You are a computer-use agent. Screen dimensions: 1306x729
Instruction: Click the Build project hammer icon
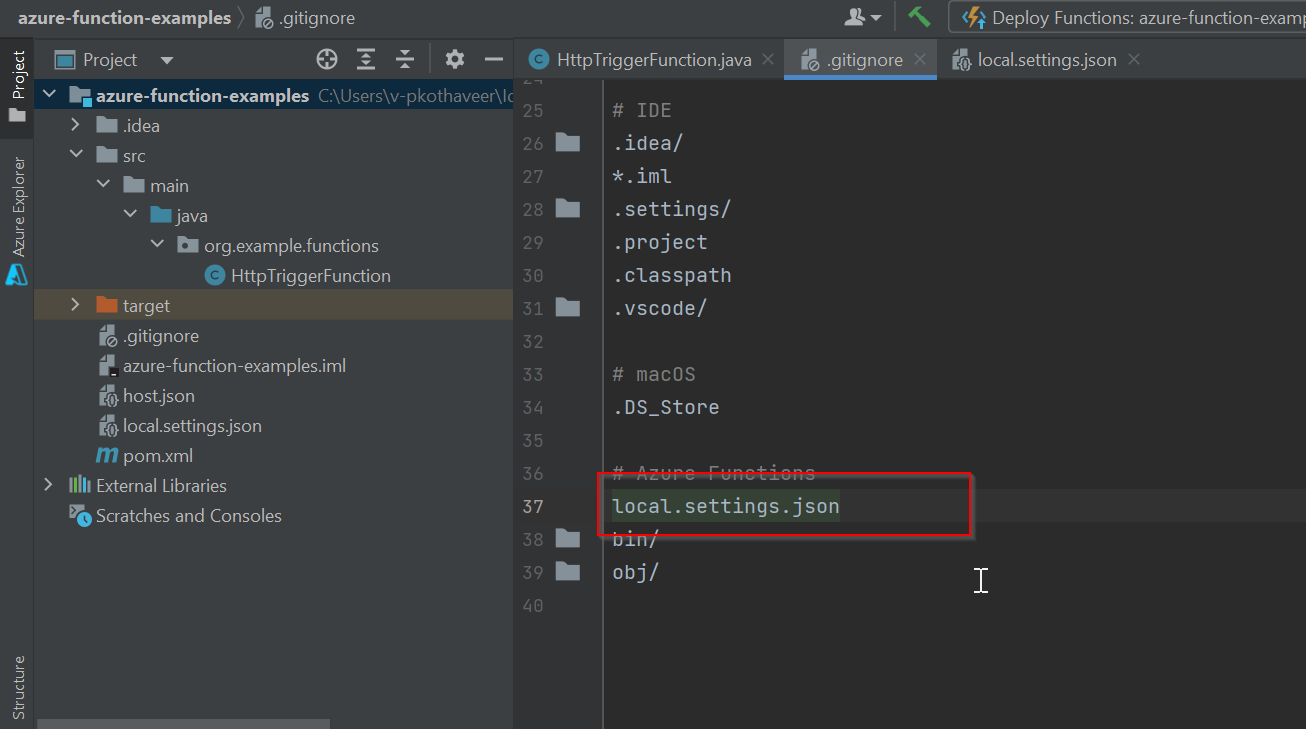pyautogui.click(x=919, y=18)
